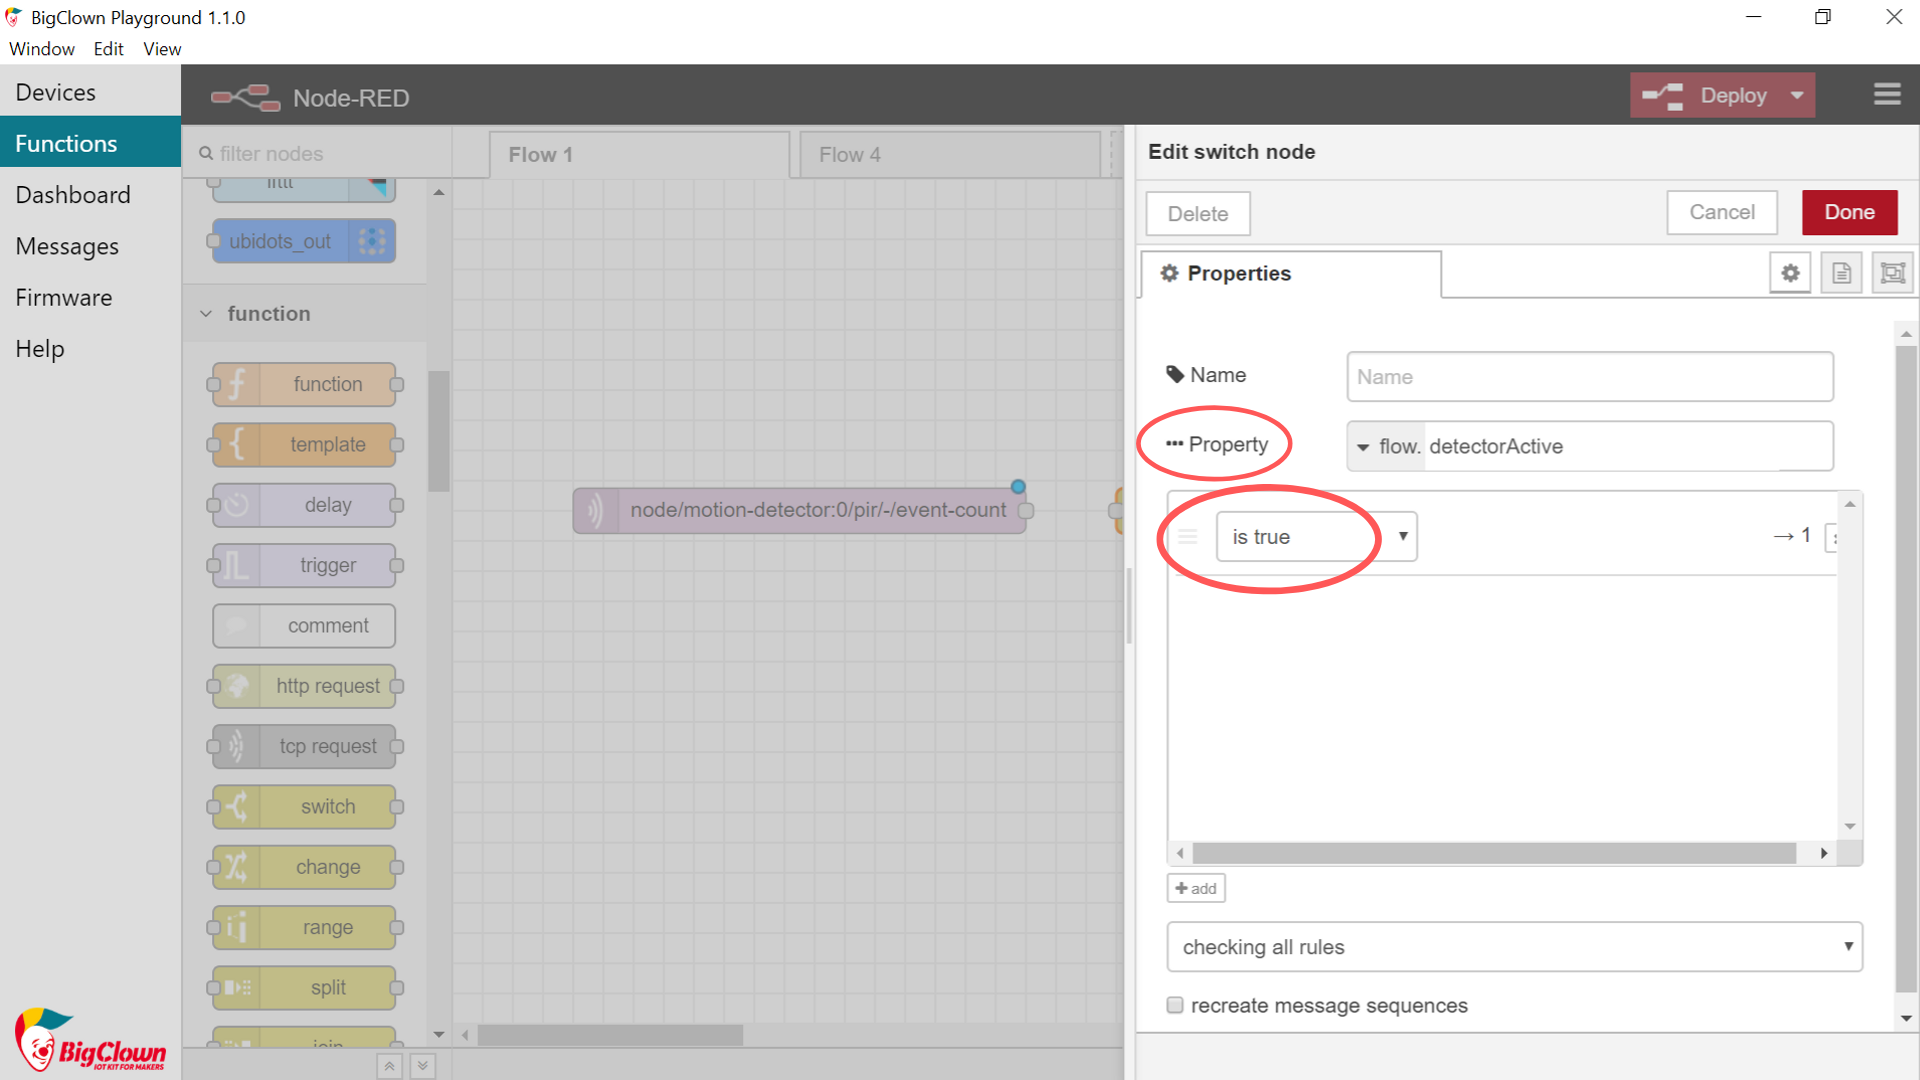The height and width of the screenshot is (1080, 1920).
Task: Click the filter nodes search field
Action: coord(318,154)
